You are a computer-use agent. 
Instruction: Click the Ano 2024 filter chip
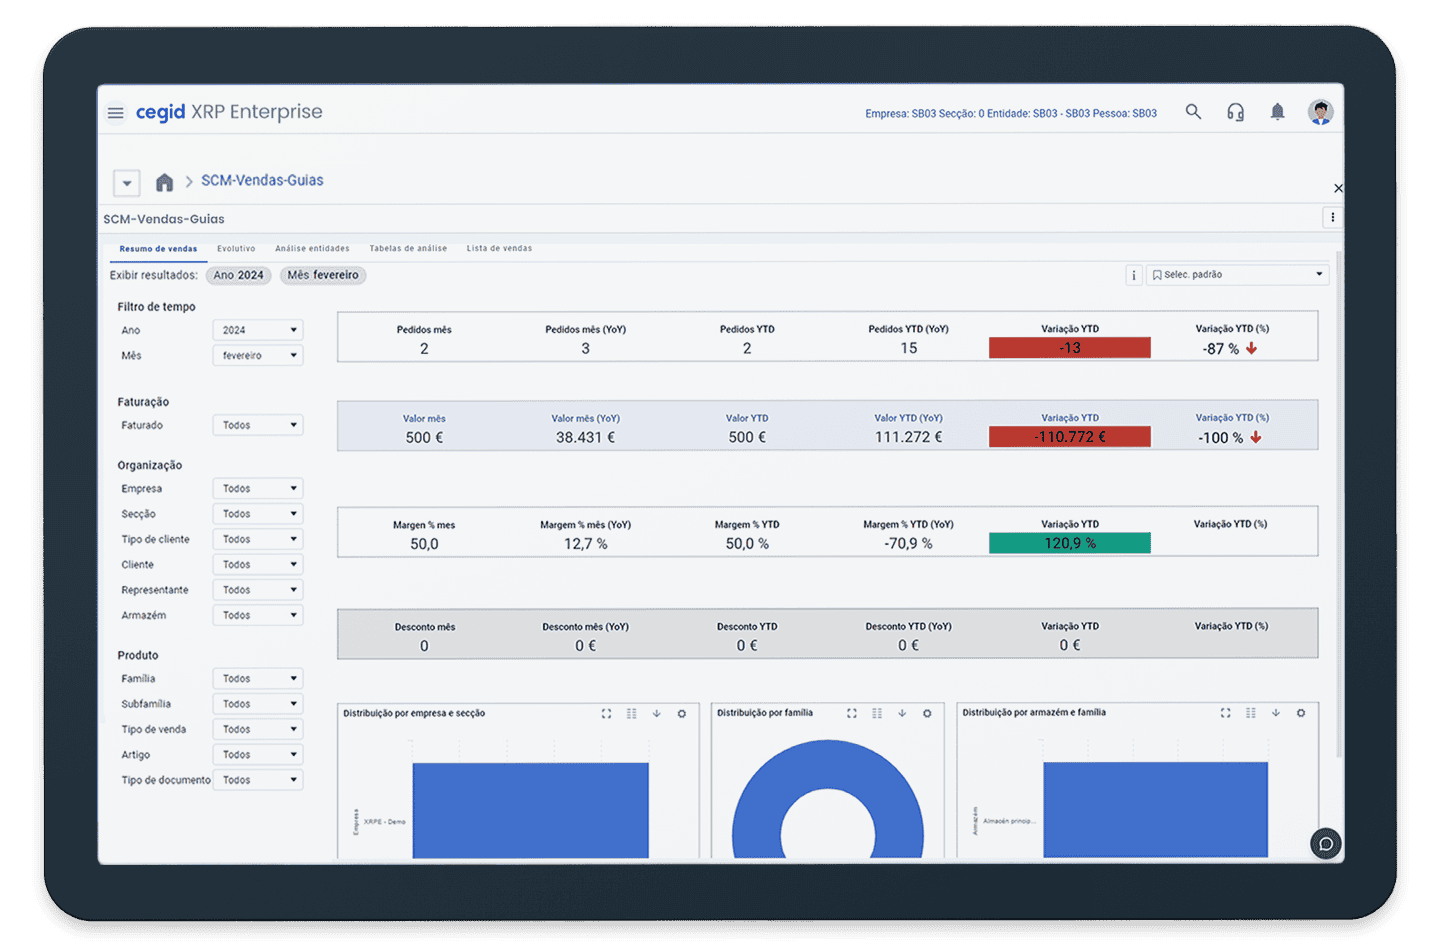click(238, 275)
